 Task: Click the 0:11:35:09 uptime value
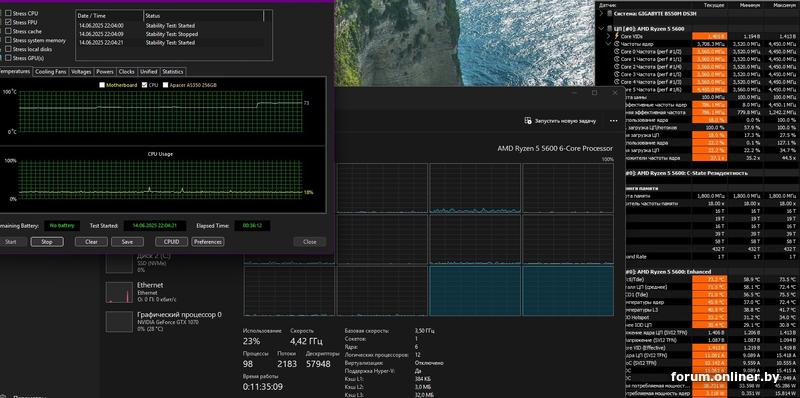click(x=263, y=387)
